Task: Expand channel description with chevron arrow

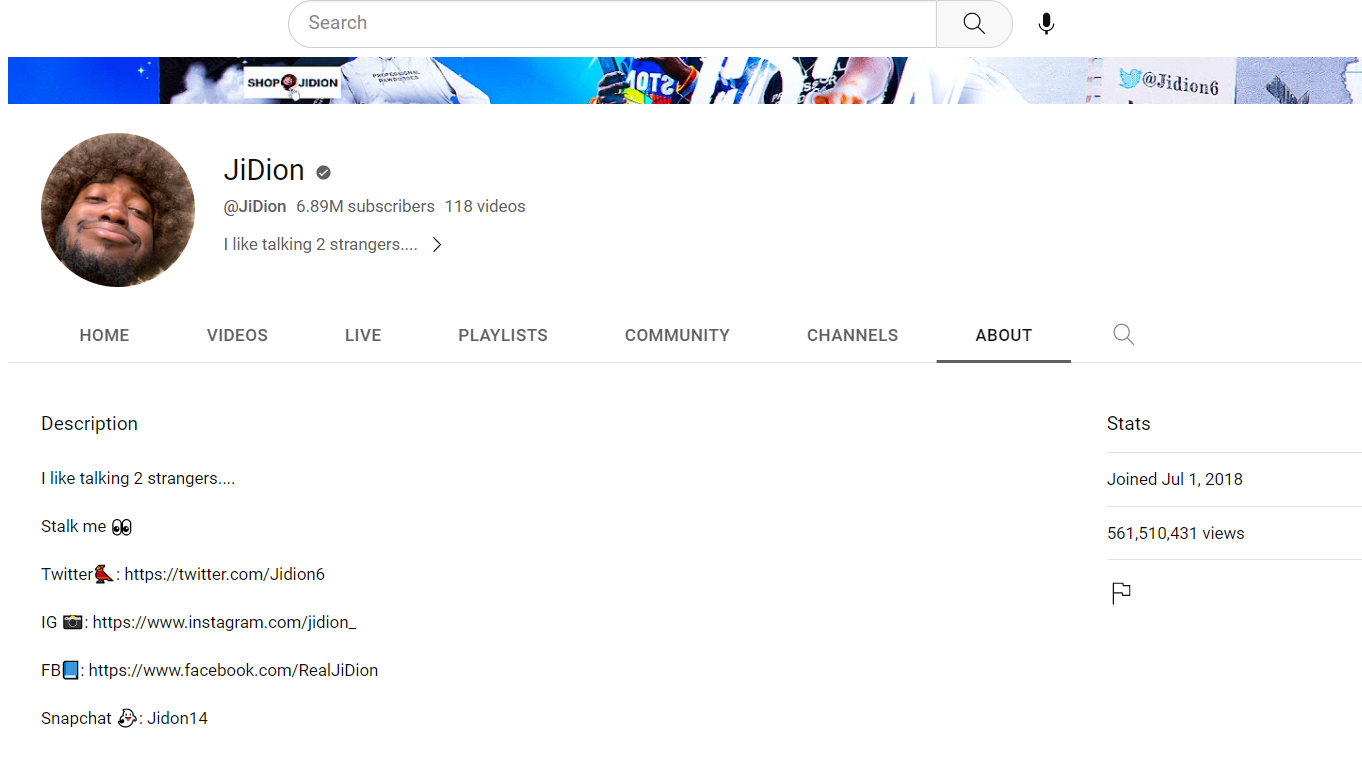Action: [x=436, y=245]
